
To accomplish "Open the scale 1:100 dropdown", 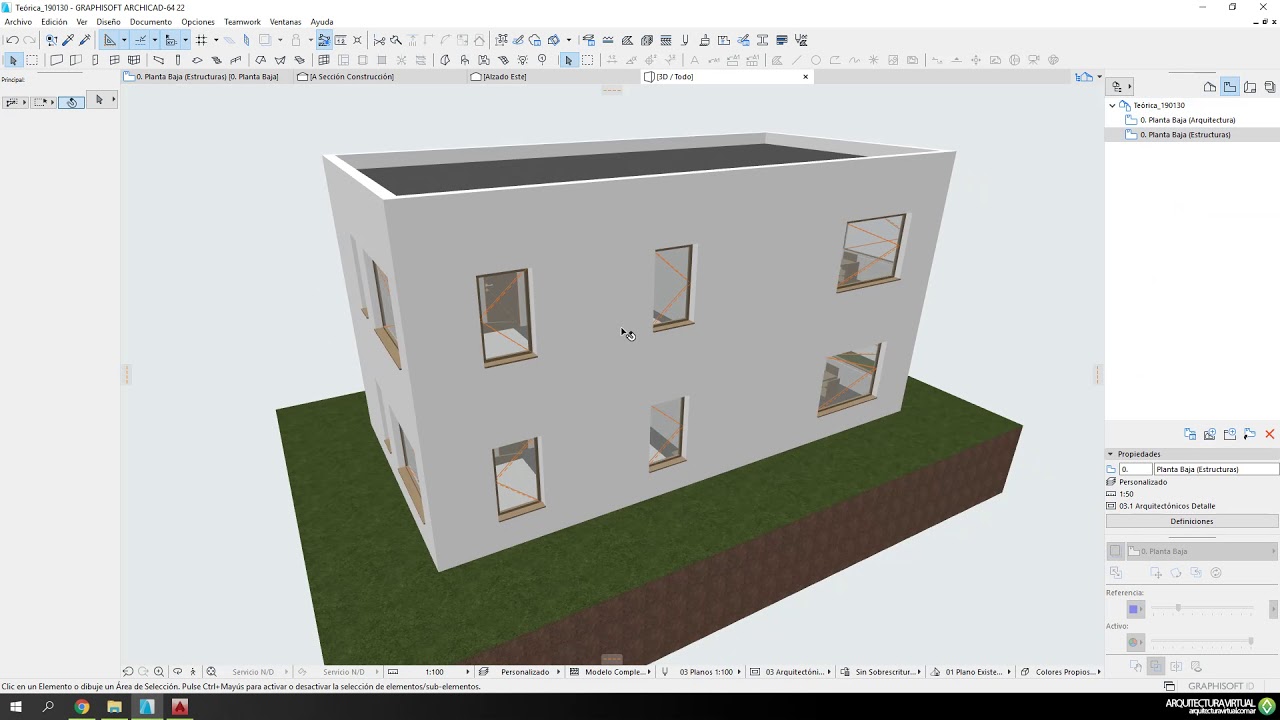I will 434,672.
